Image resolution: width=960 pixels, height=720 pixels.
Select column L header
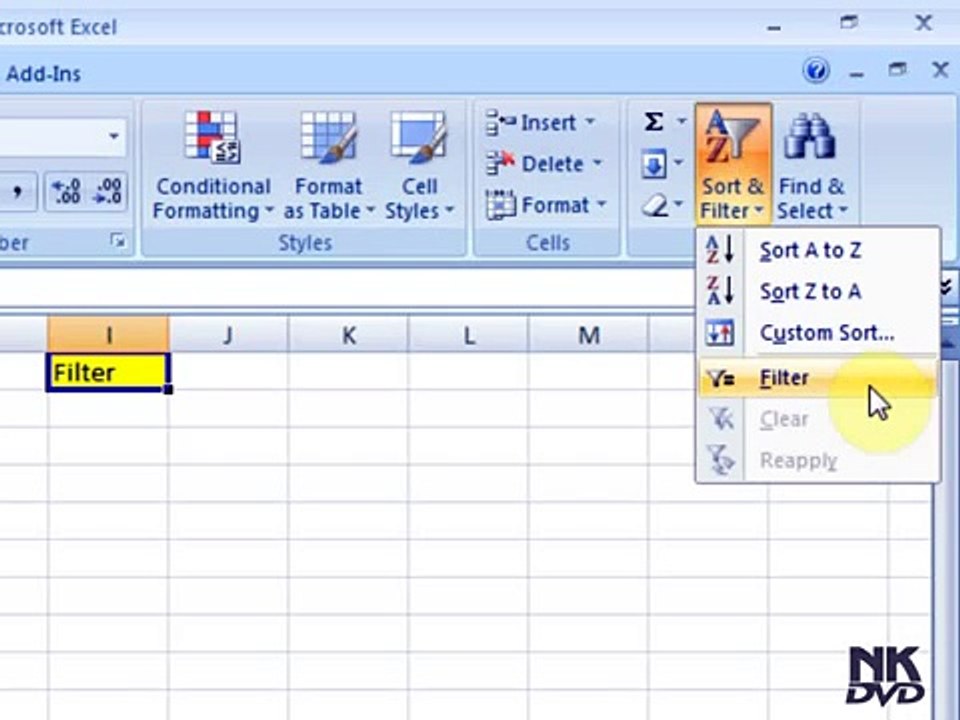pyautogui.click(x=468, y=334)
